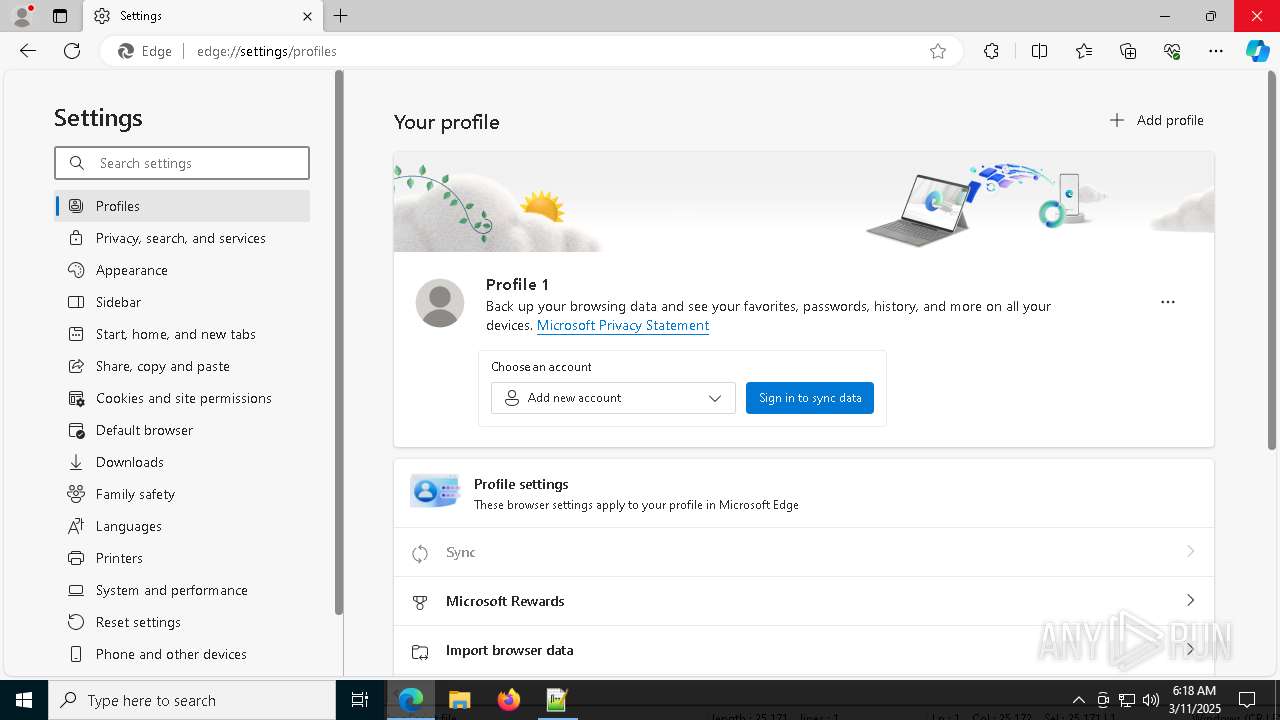The width and height of the screenshot is (1280, 720).
Task: Click Sign in to sync data
Action: point(810,398)
